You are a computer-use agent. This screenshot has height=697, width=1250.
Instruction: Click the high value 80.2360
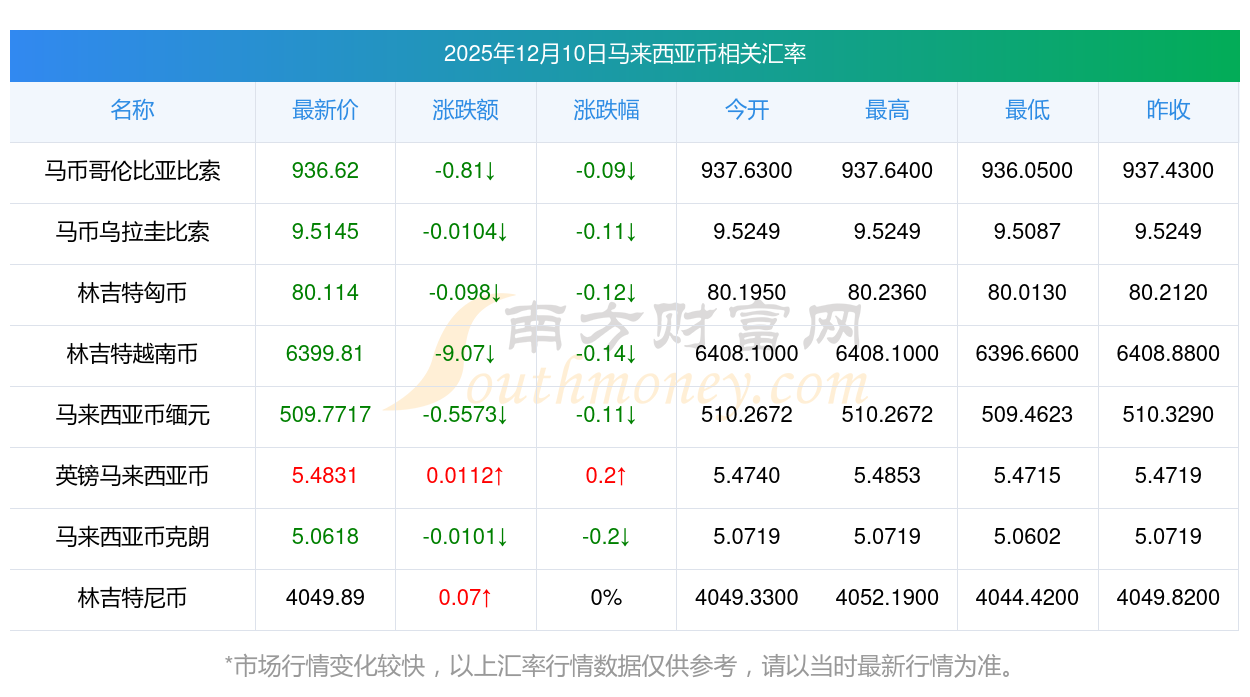887,293
